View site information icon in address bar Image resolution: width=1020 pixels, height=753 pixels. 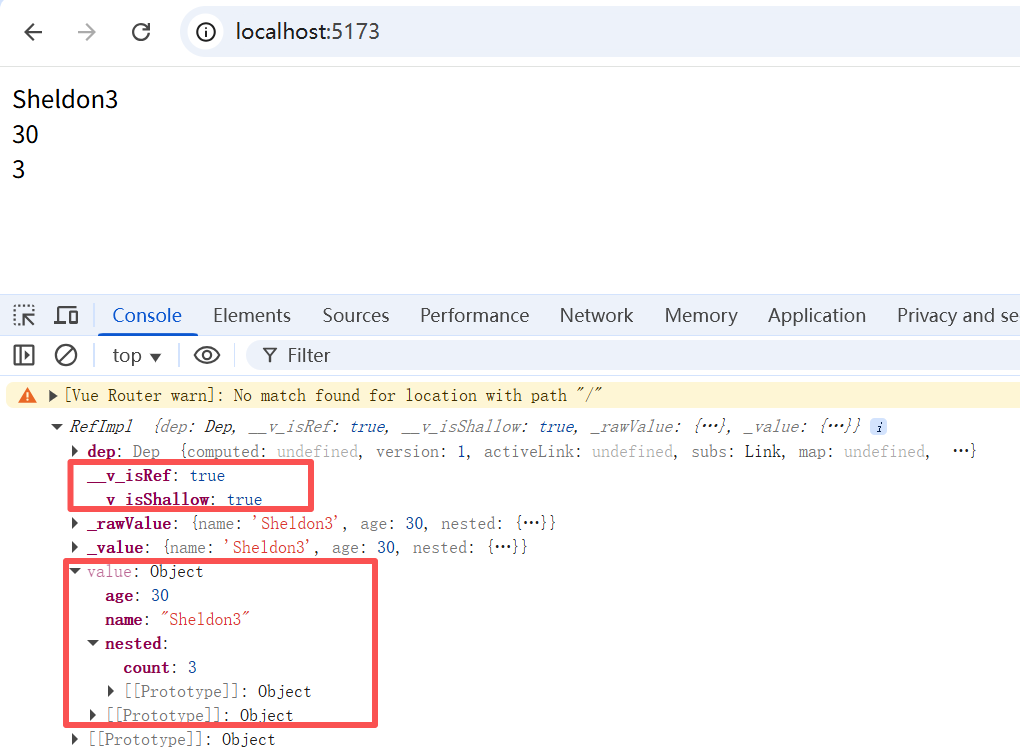click(206, 32)
